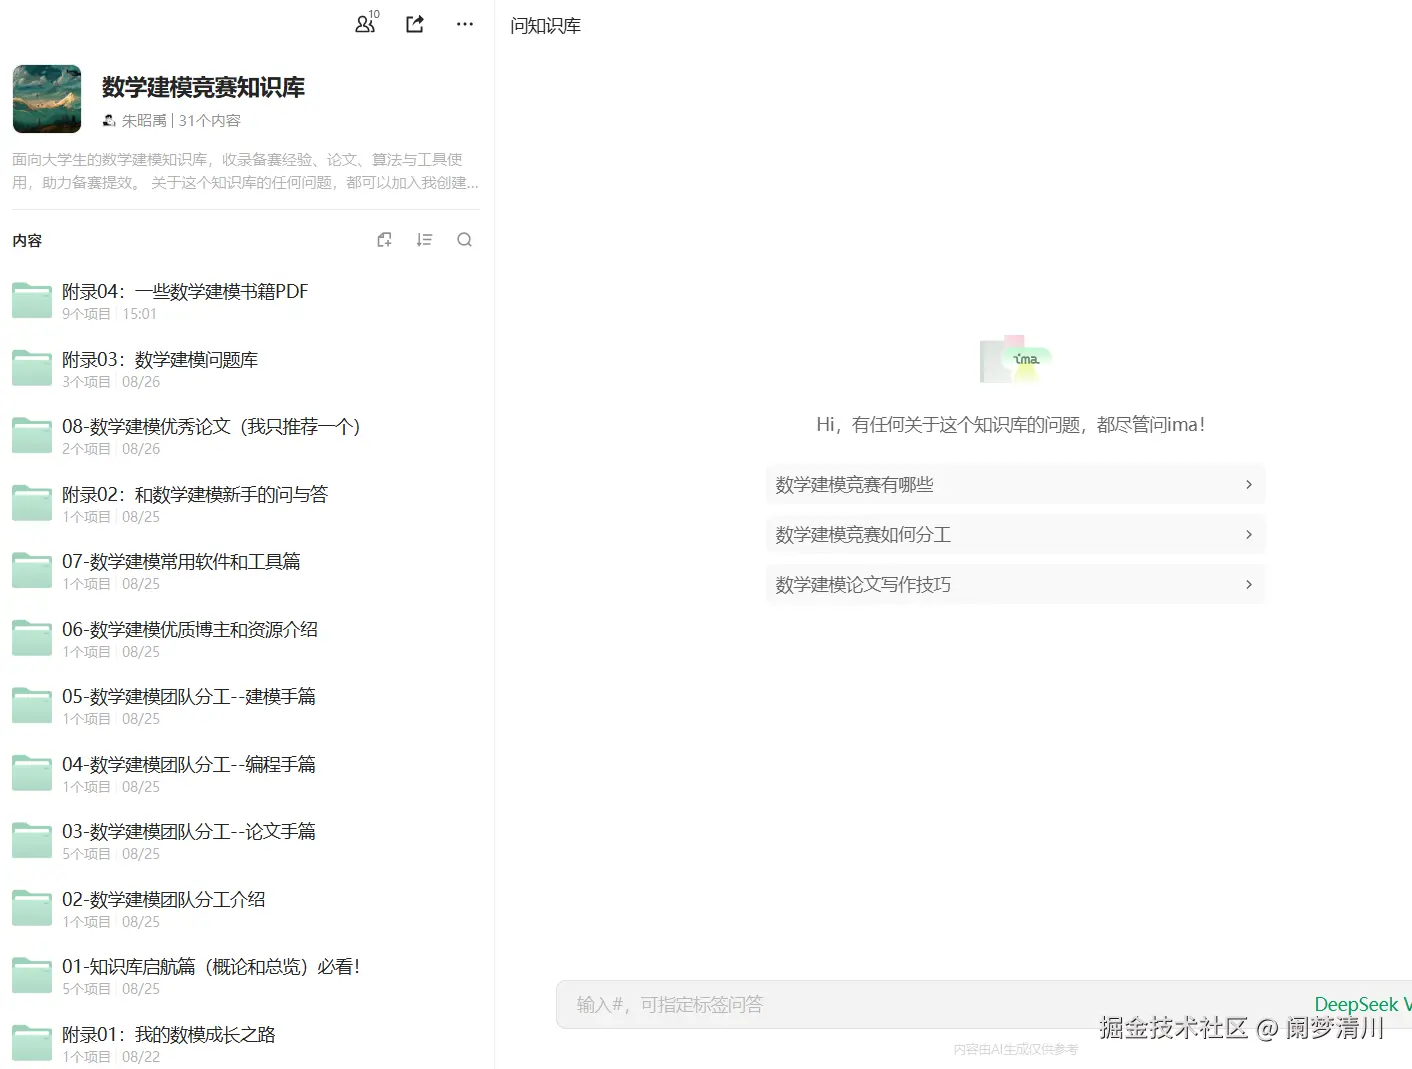Viewport: 1412px width, 1069px height.
Task: Click the author name 朱昭禹
Action: pos(144,120)
